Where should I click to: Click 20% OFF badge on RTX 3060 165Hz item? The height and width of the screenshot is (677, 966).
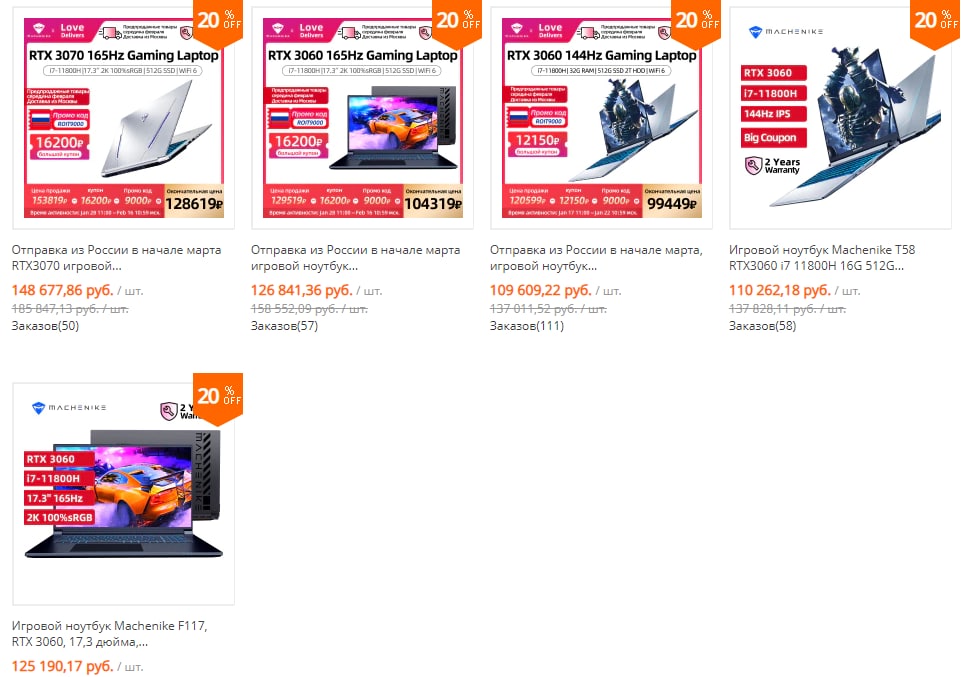coord(457,22)
